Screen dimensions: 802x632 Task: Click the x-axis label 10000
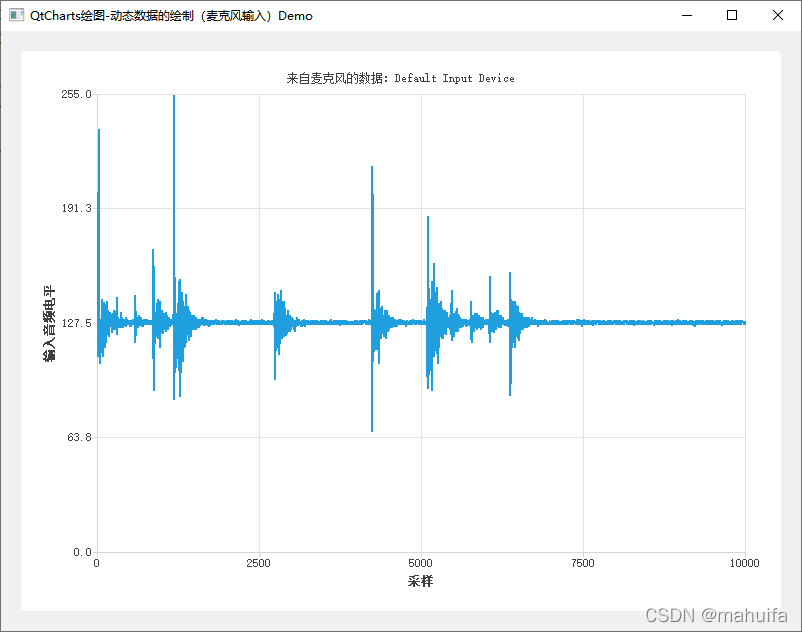[744, 563]
